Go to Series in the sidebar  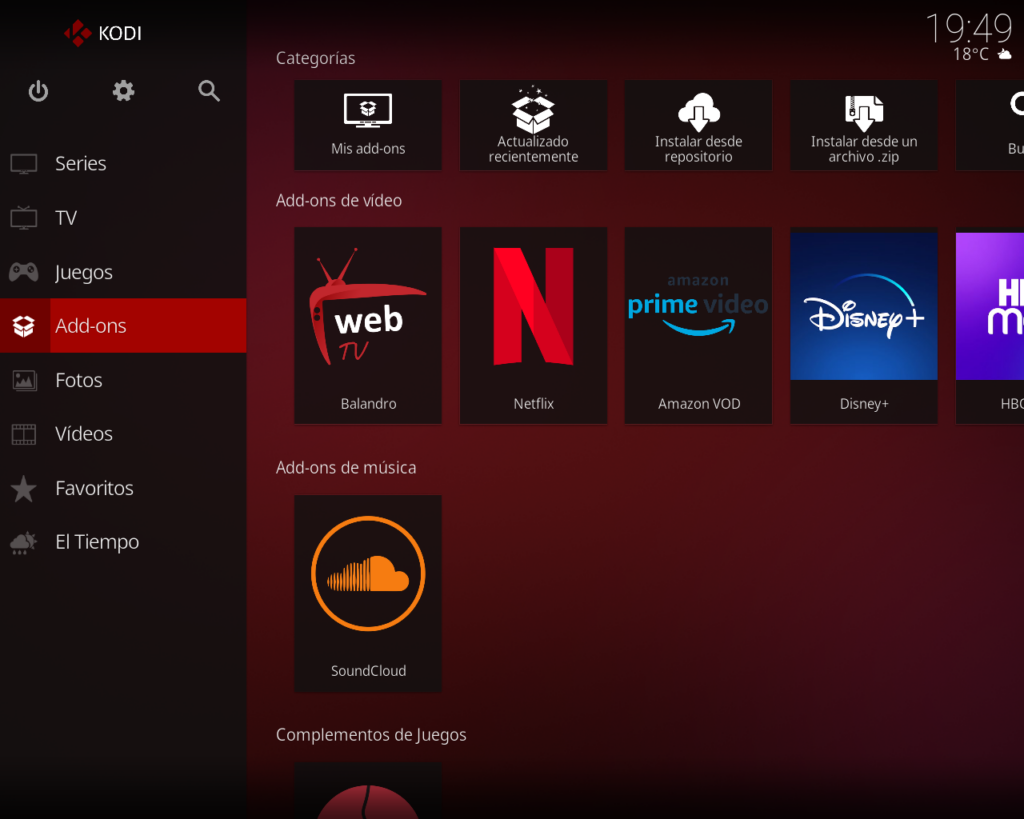80,164
